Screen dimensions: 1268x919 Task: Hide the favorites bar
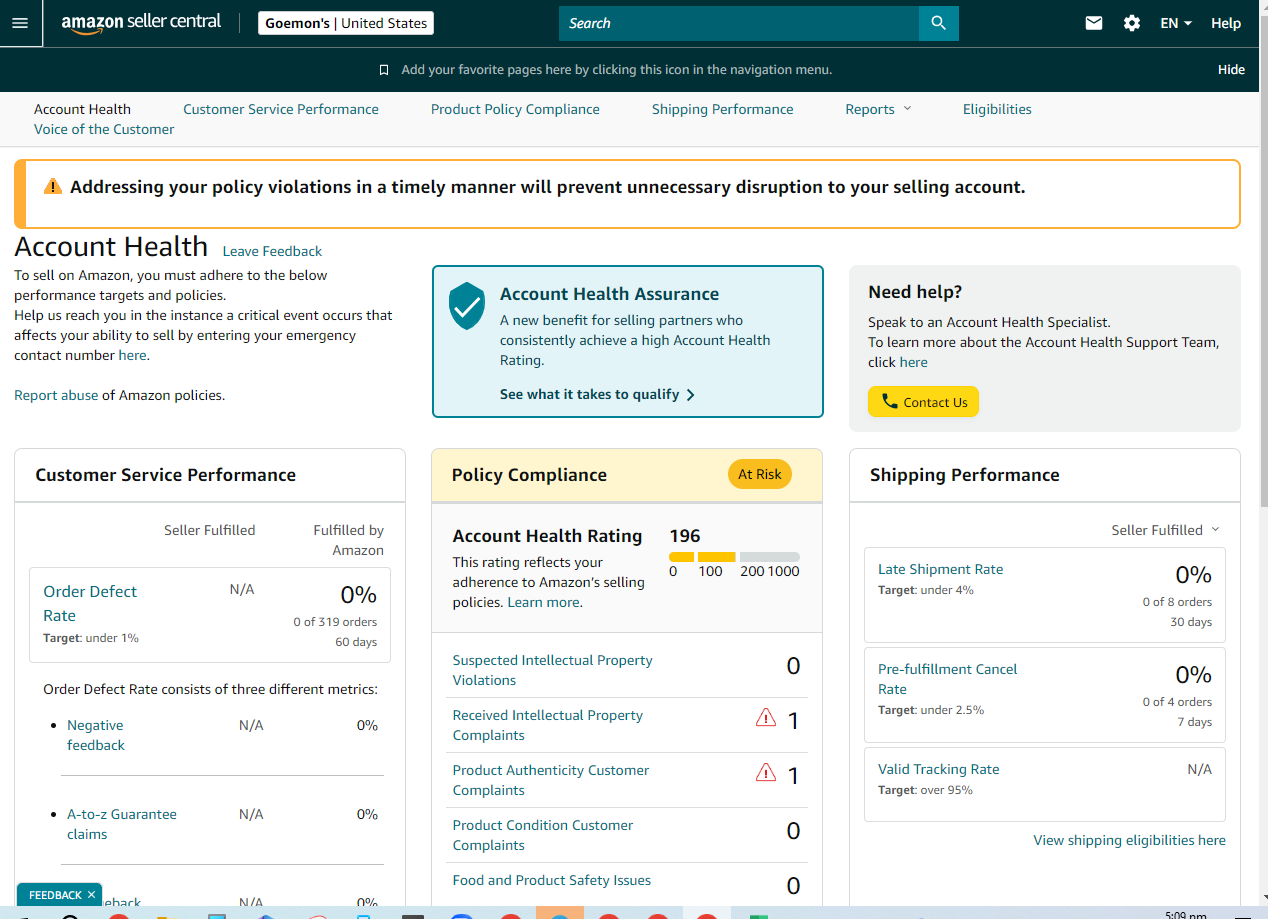click(1231, 70)
